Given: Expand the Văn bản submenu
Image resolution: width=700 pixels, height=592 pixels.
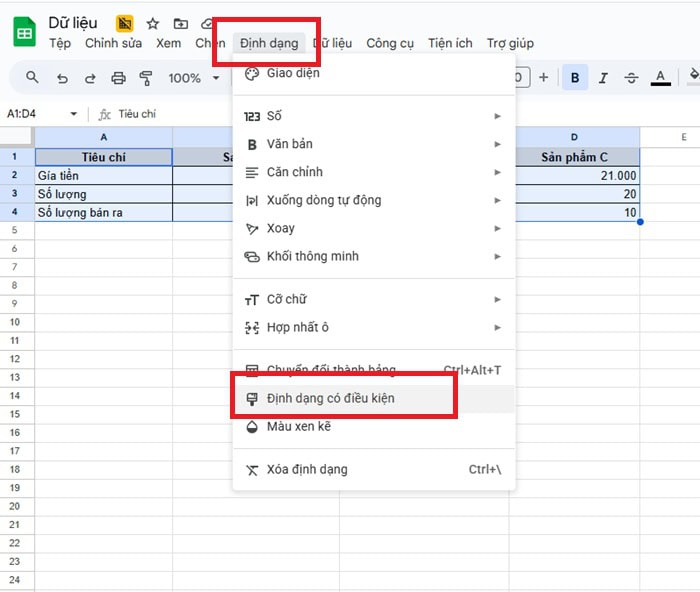Looking at the screenshot, I should pos(374,144).
